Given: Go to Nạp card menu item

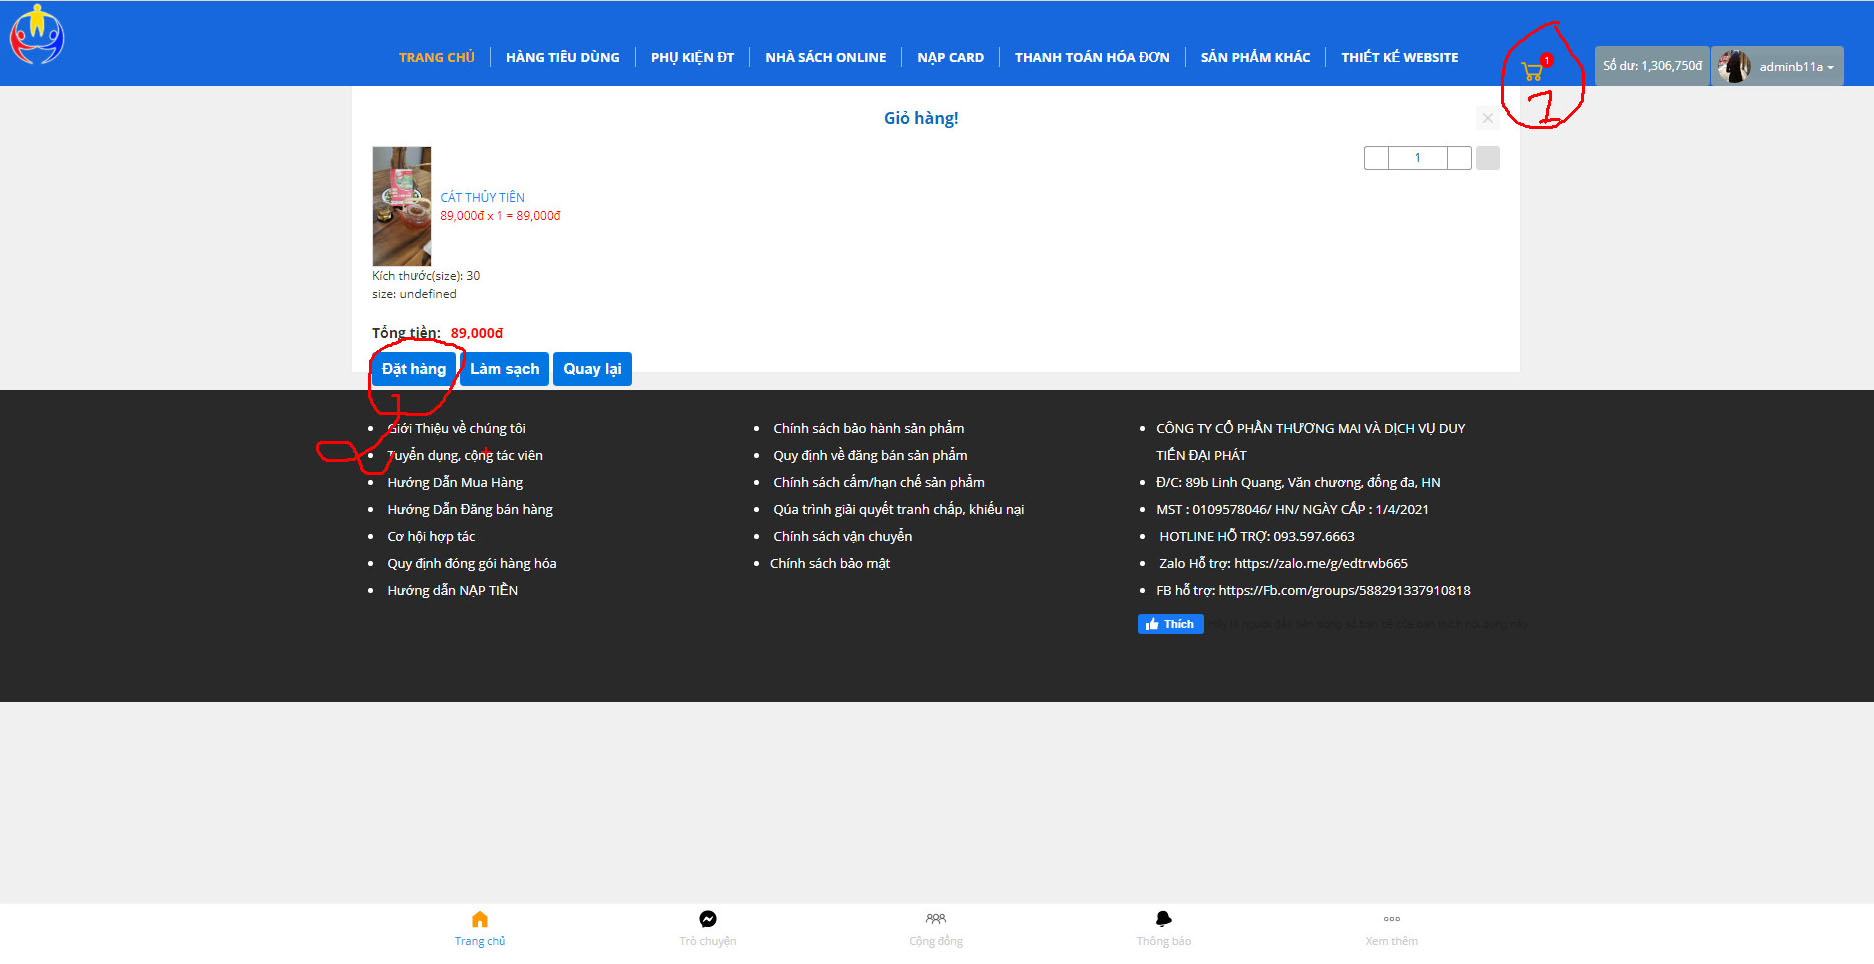Looking at the screenshot, I should point(950,57).
